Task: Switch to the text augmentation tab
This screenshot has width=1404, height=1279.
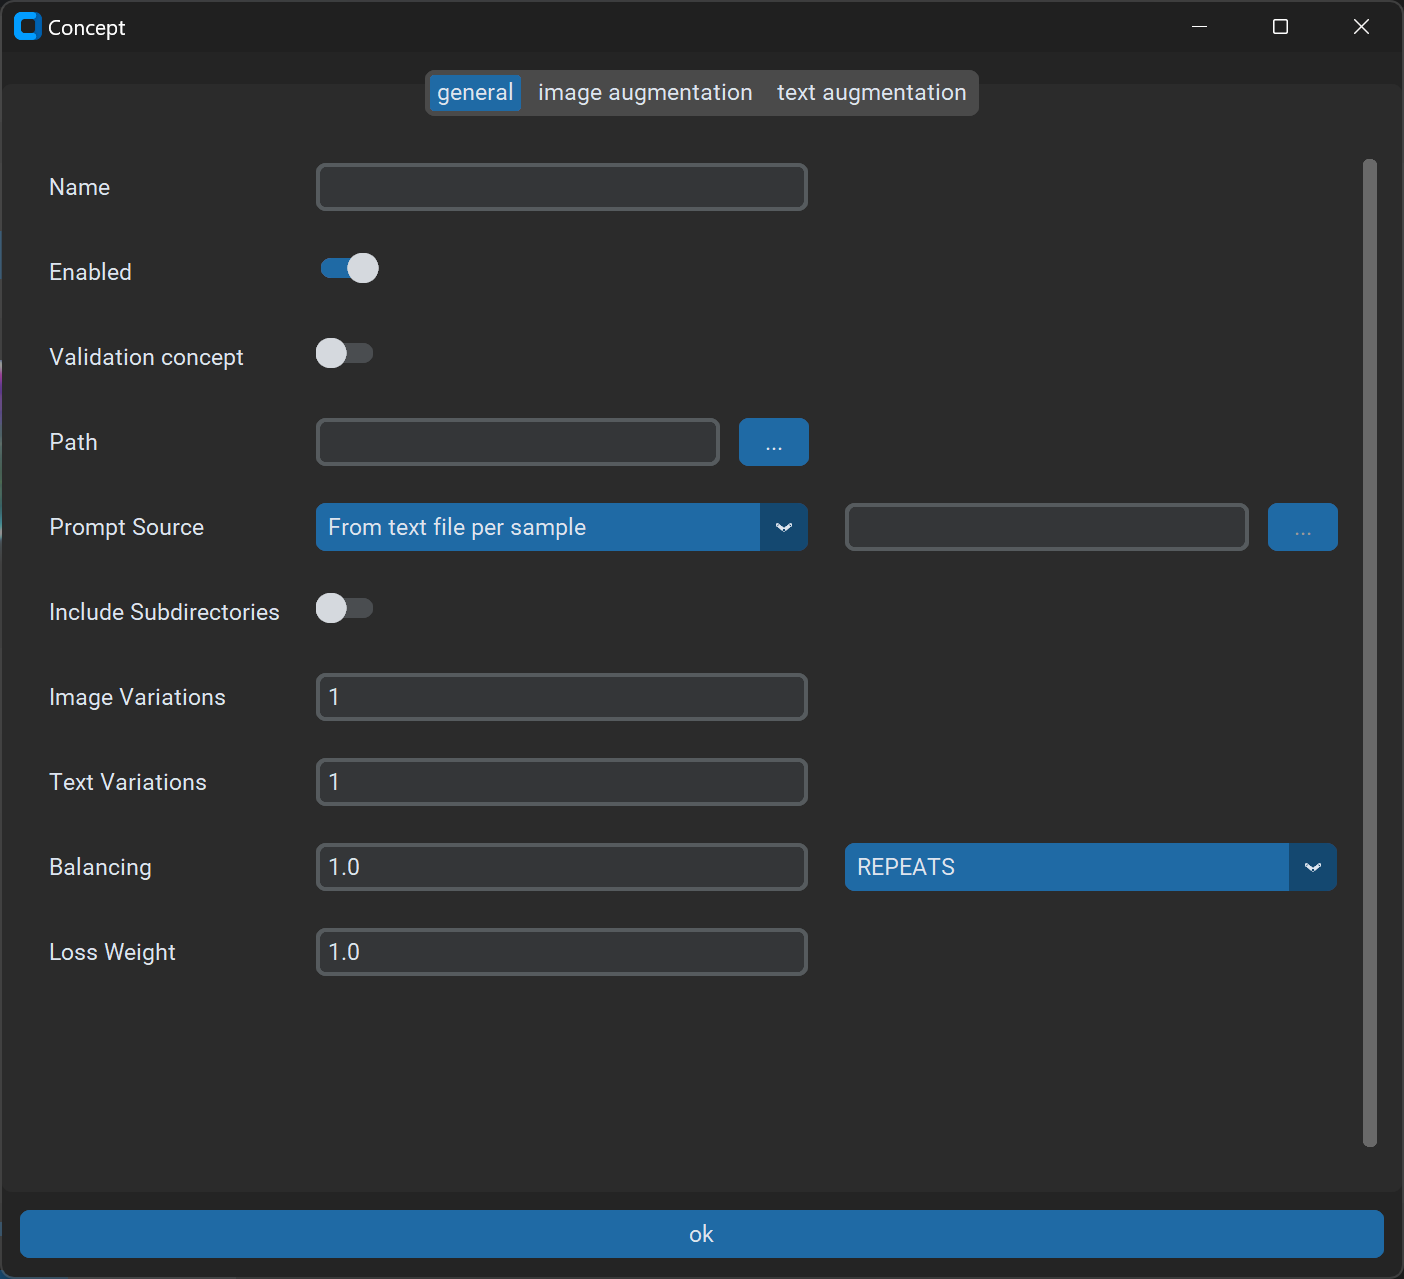Action: [x=871, y=93]
